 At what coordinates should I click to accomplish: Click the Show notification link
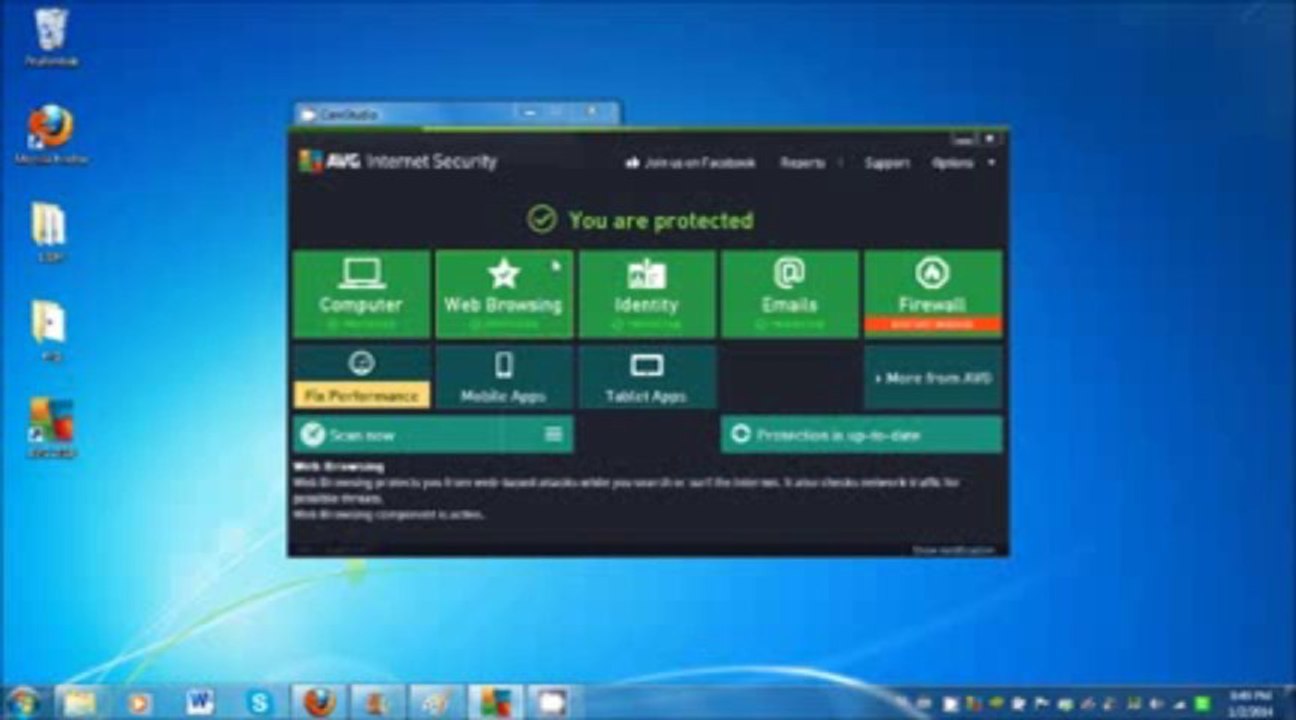click(x=953, y=549)
